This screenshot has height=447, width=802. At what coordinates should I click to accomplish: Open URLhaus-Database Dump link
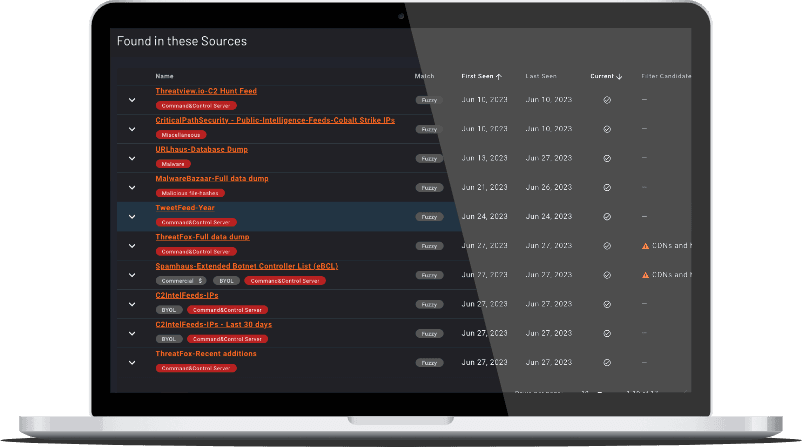202,149
